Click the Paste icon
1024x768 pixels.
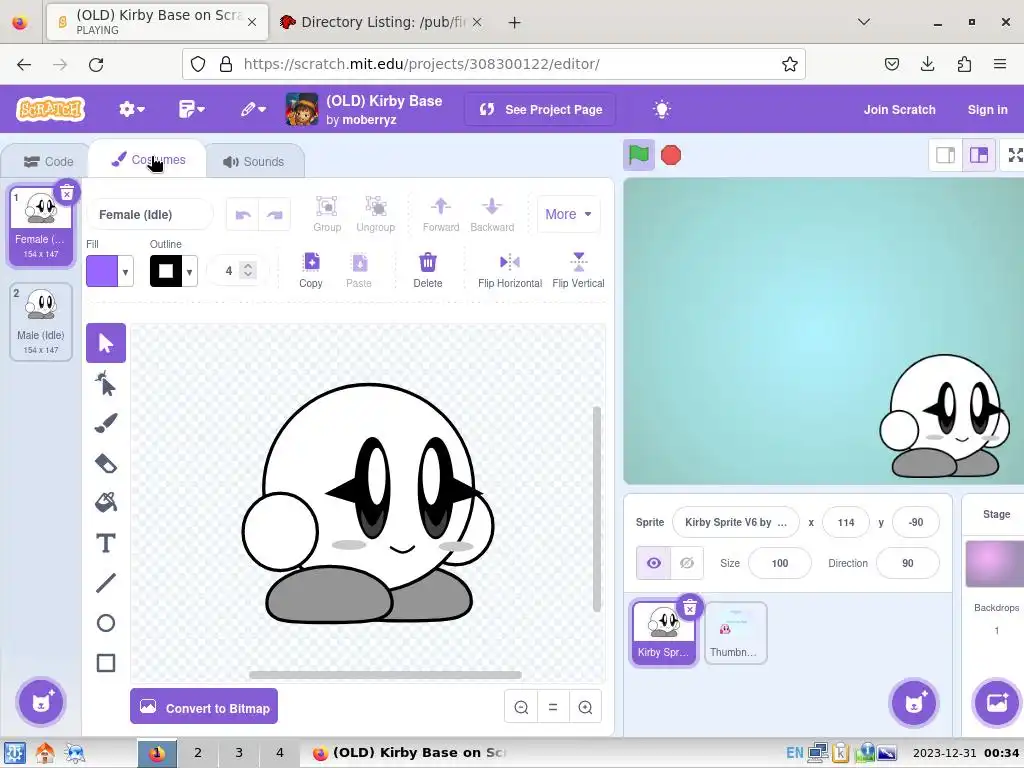pos(359,270)
